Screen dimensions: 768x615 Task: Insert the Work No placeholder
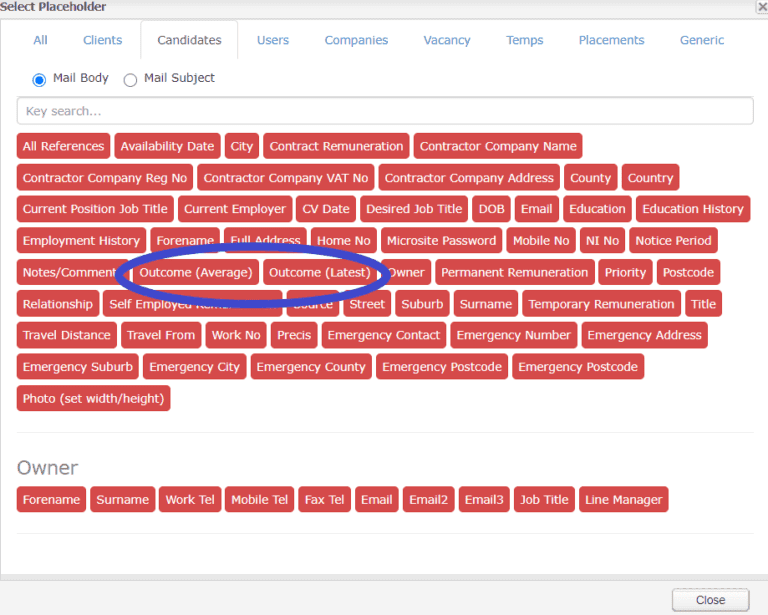(x=236, y=335)
